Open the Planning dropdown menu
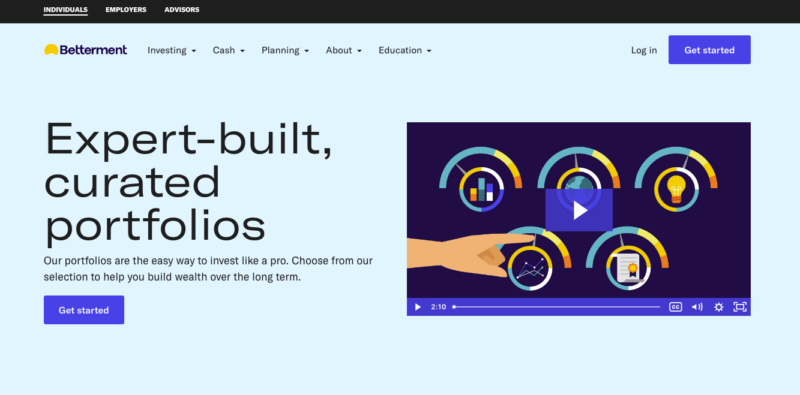 285,51
